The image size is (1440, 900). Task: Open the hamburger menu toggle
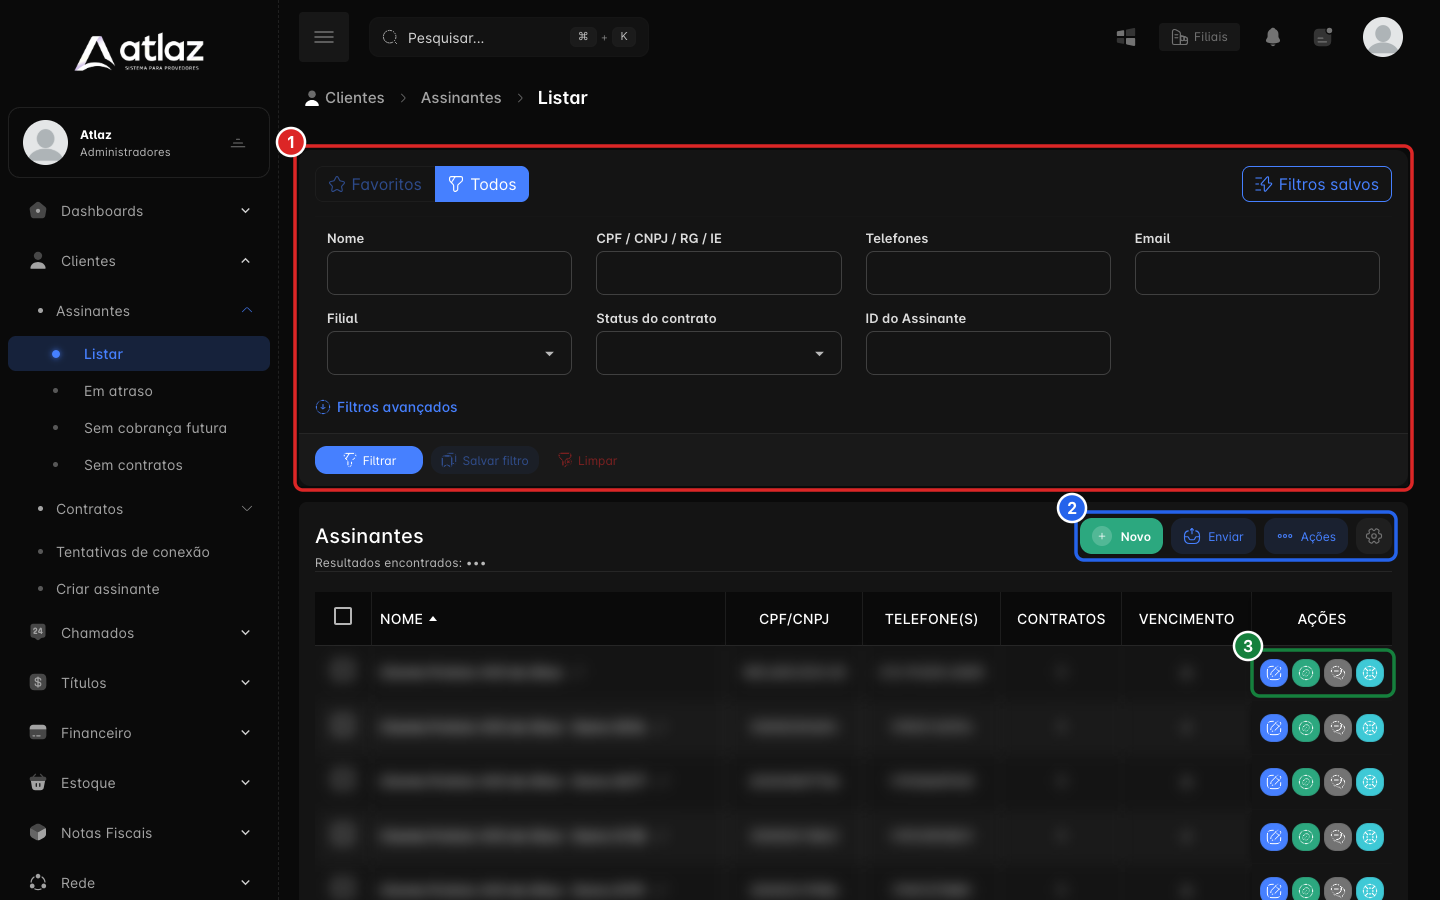coord(324,37)
